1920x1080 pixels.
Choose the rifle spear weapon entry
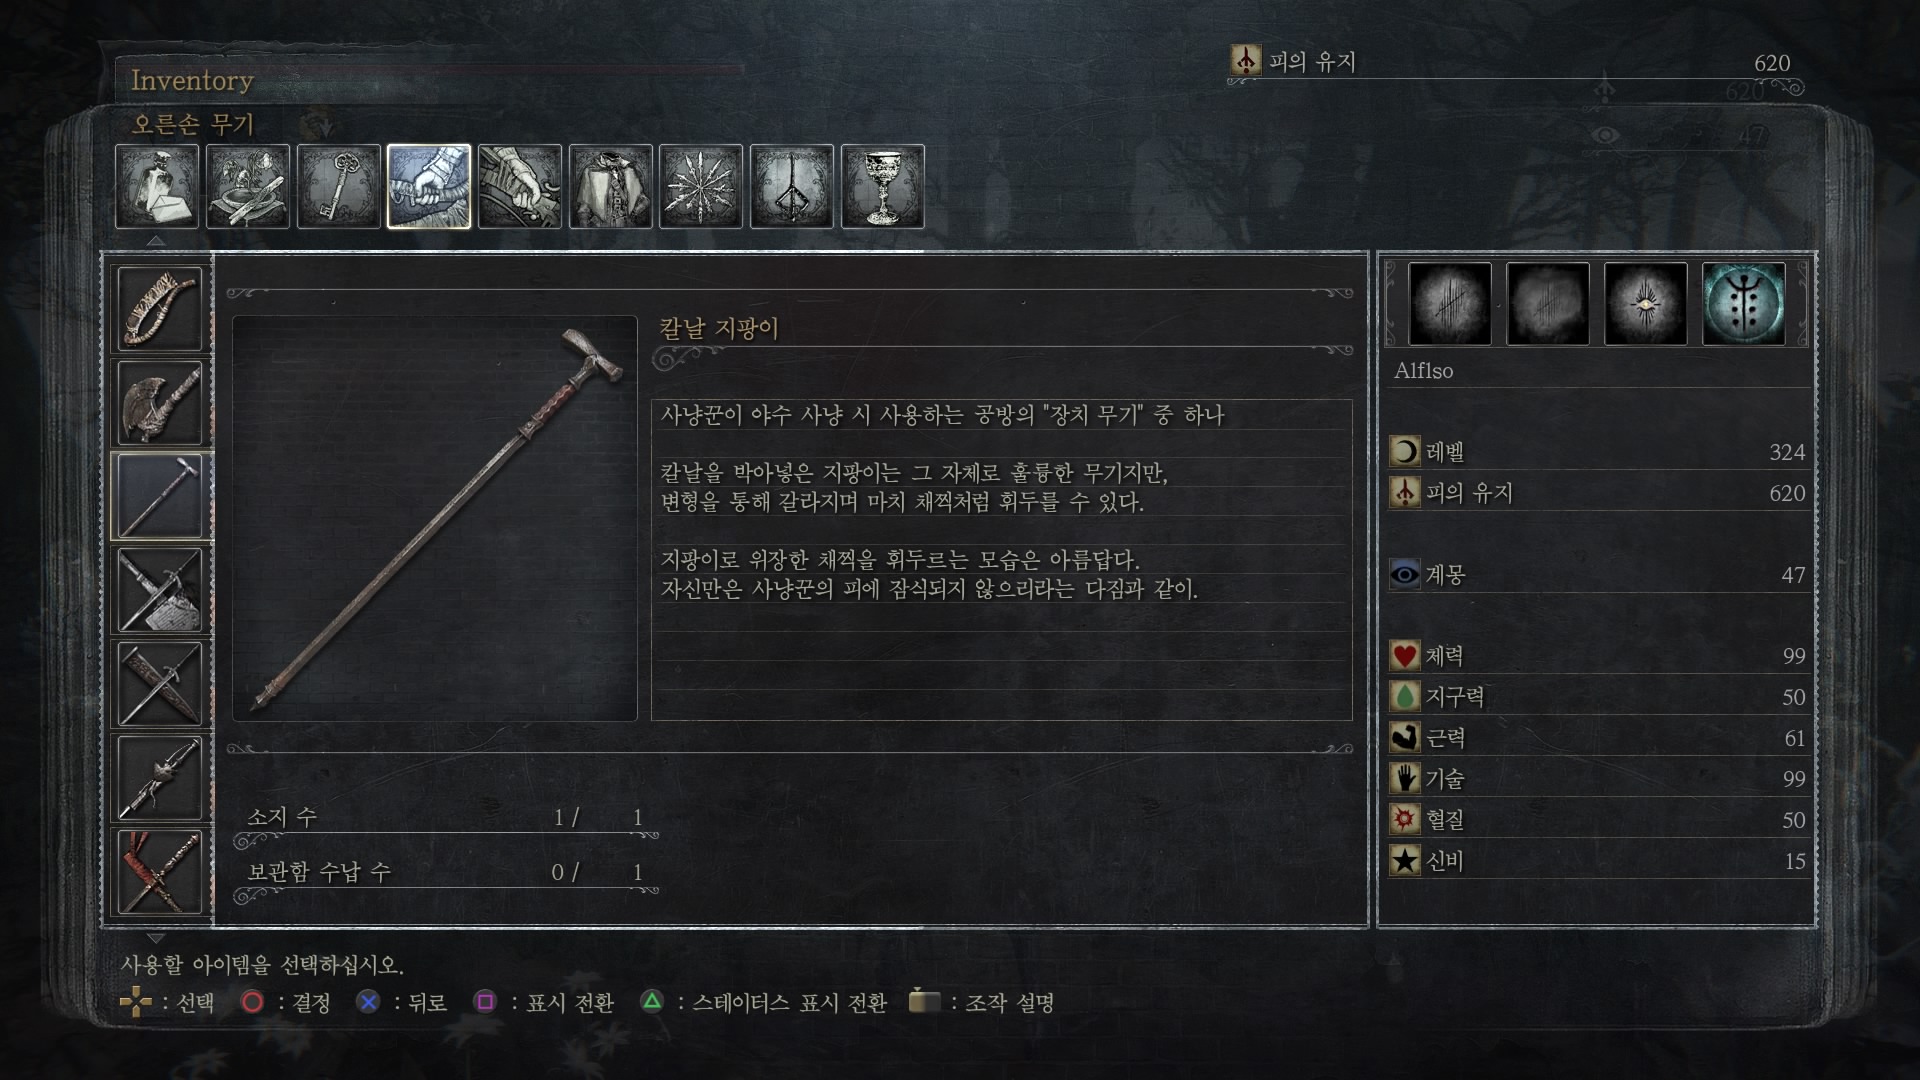(160, 778)
